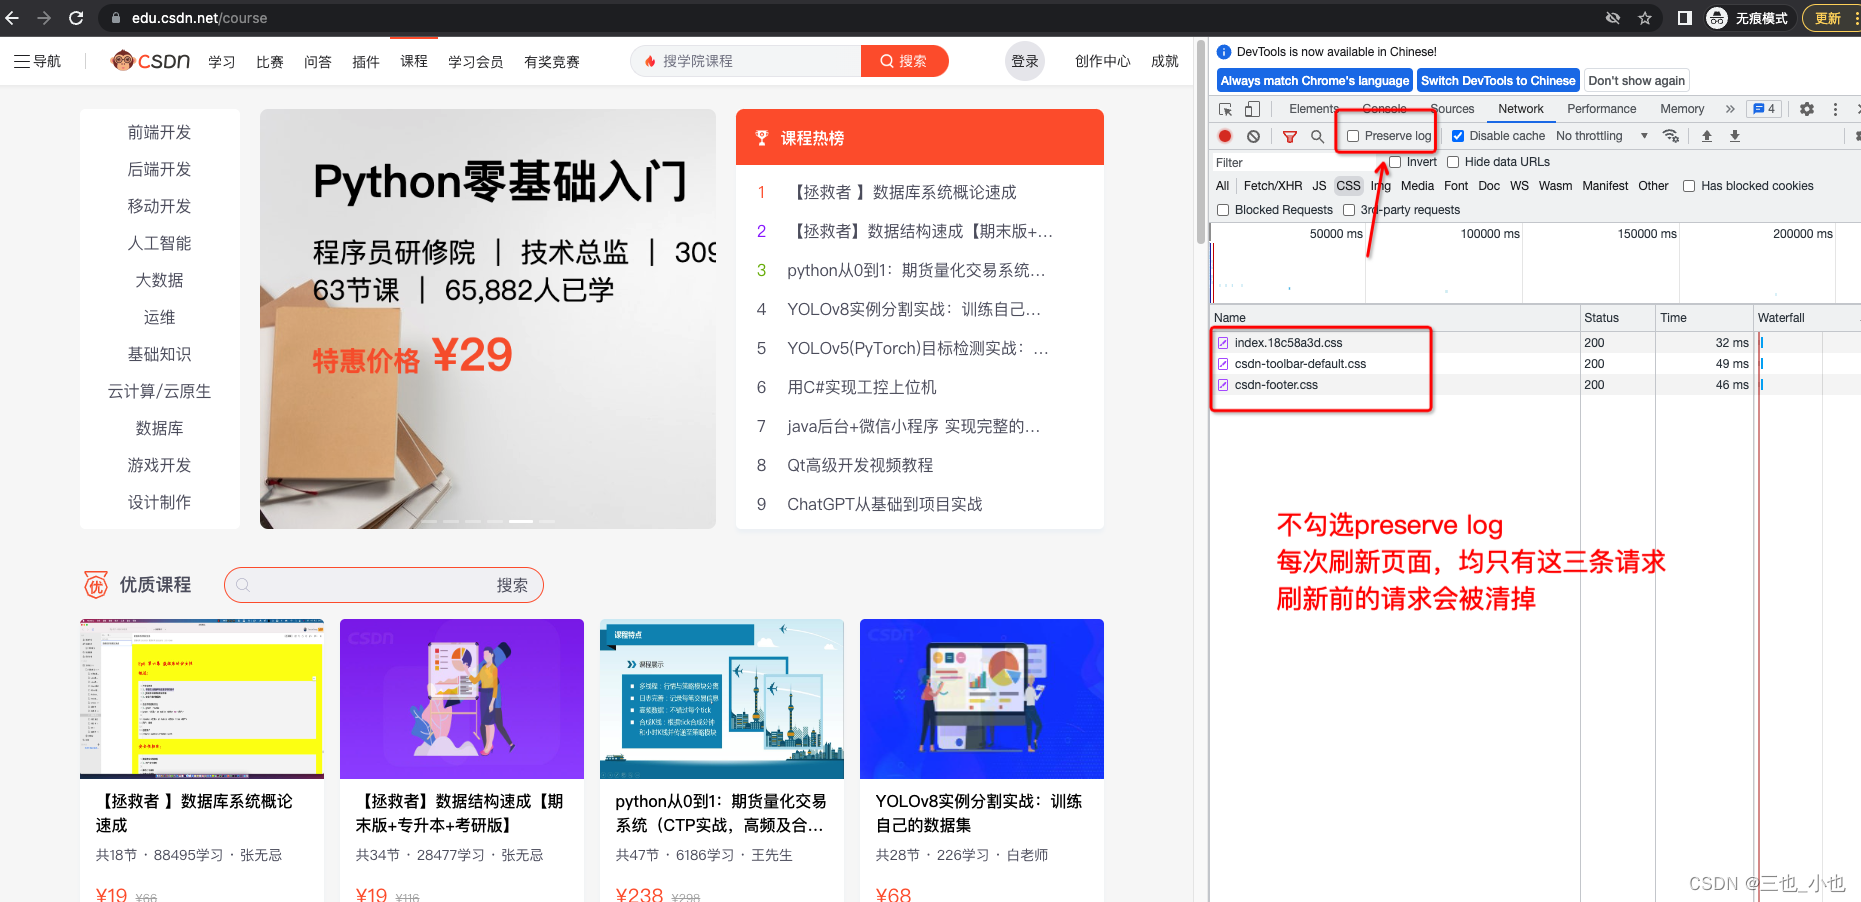Open network conditions wifi-gear icon
This screenshot has height=902, width=1861.
pyautogui.click(x=1671, y=136)
